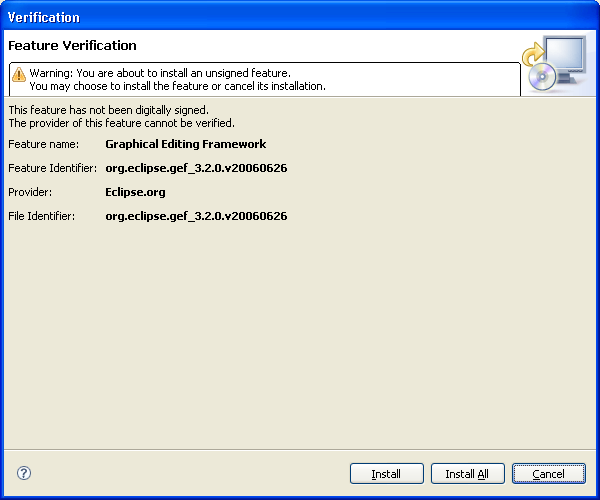The image size is (600, 500).
Task: Click 'The provider of this feature cannot be verified' line
Action: (121, 123)
